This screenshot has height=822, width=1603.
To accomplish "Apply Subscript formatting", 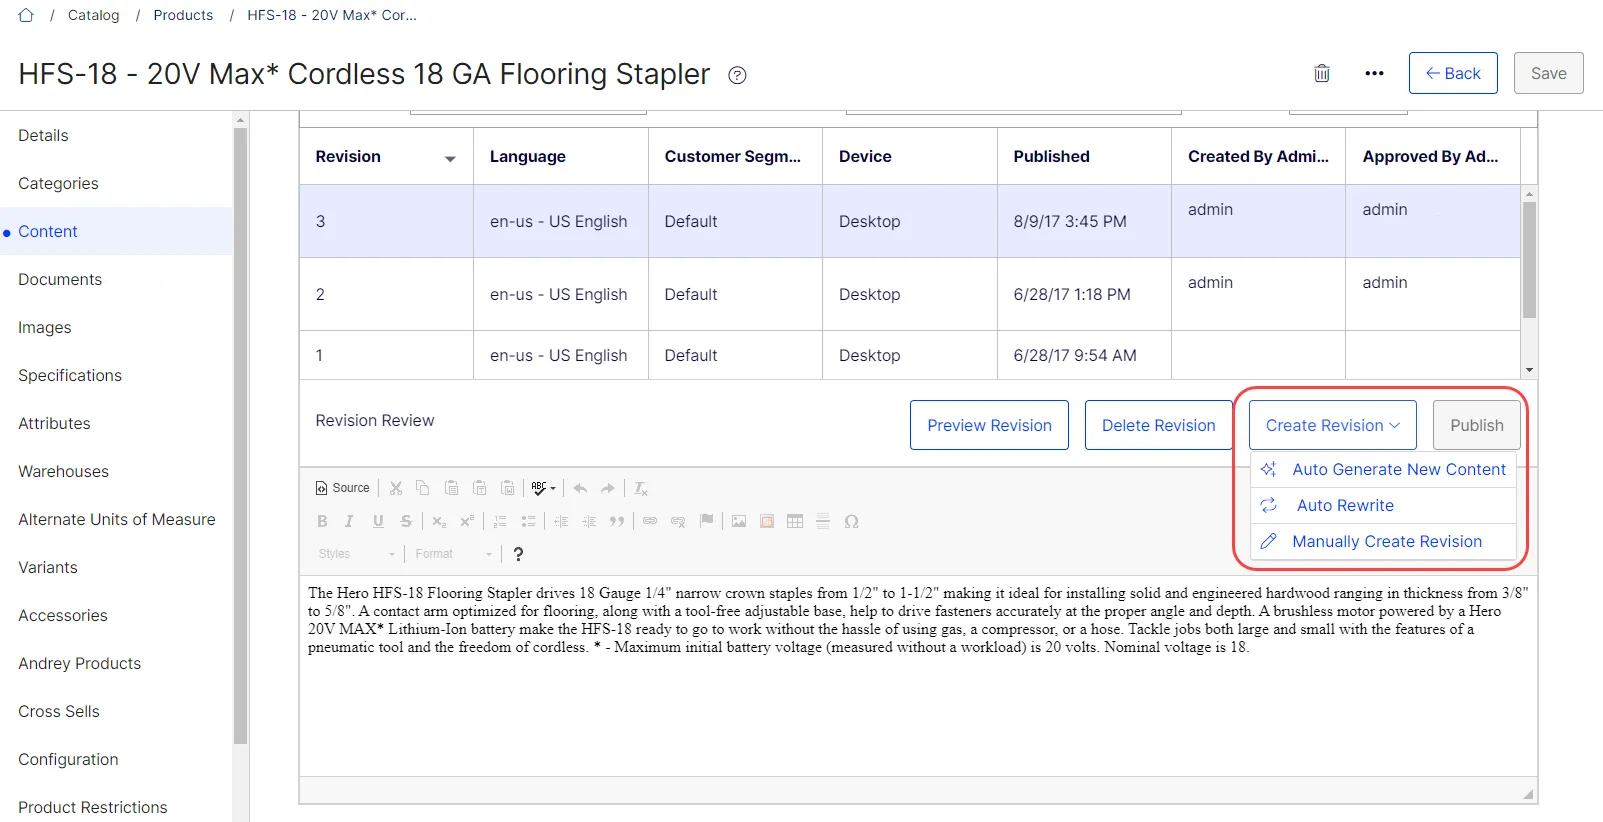I will click(439, 521).
